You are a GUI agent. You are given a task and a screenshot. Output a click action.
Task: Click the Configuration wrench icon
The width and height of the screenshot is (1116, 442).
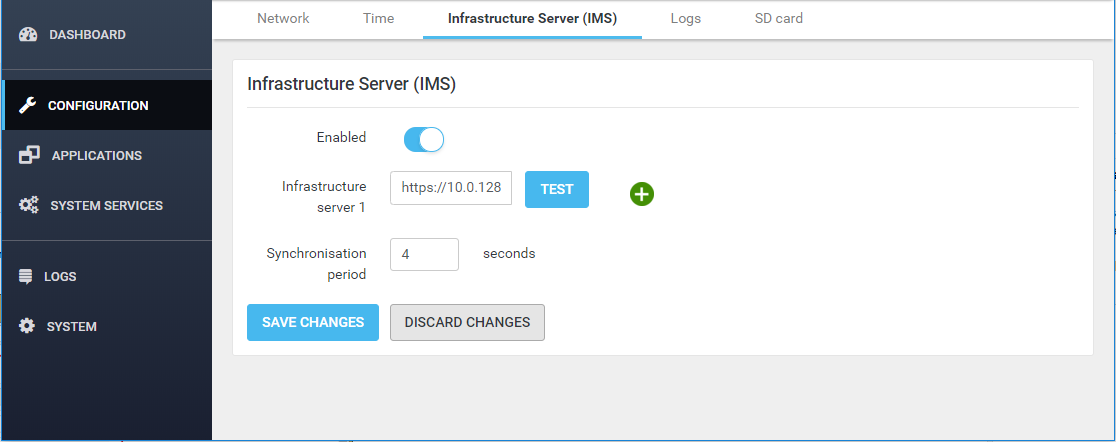(28, 106)
